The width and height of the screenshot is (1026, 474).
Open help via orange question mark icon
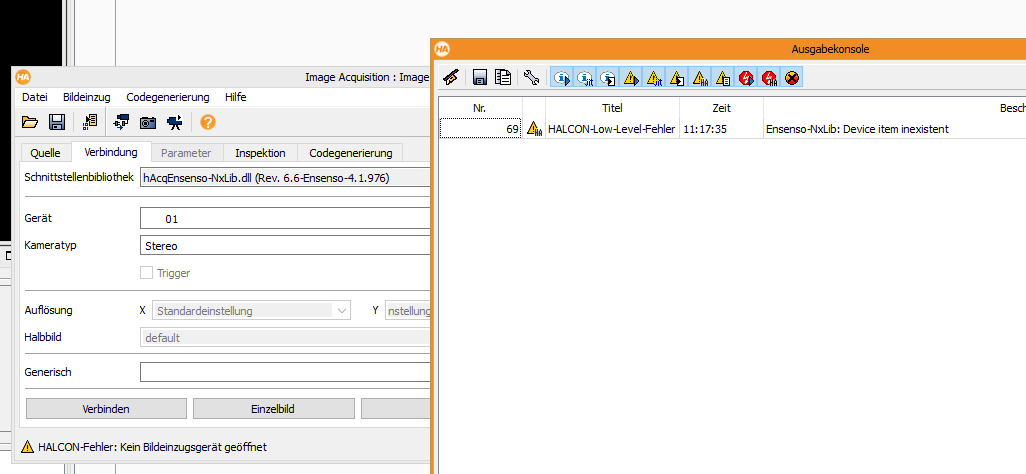pyautogui.click(x=208, y=122)
